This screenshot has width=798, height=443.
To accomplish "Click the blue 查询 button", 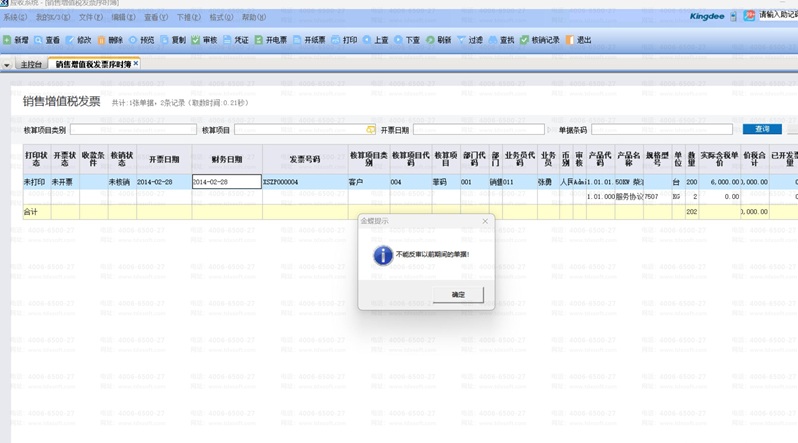I will click(x=762, y=129).
